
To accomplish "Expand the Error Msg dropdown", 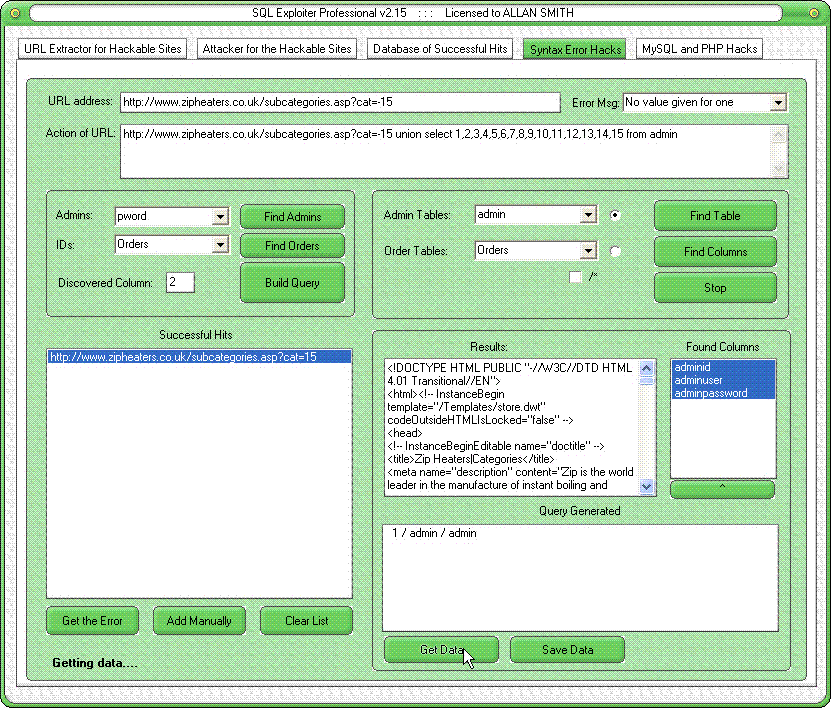I will [x=778, y=102].
